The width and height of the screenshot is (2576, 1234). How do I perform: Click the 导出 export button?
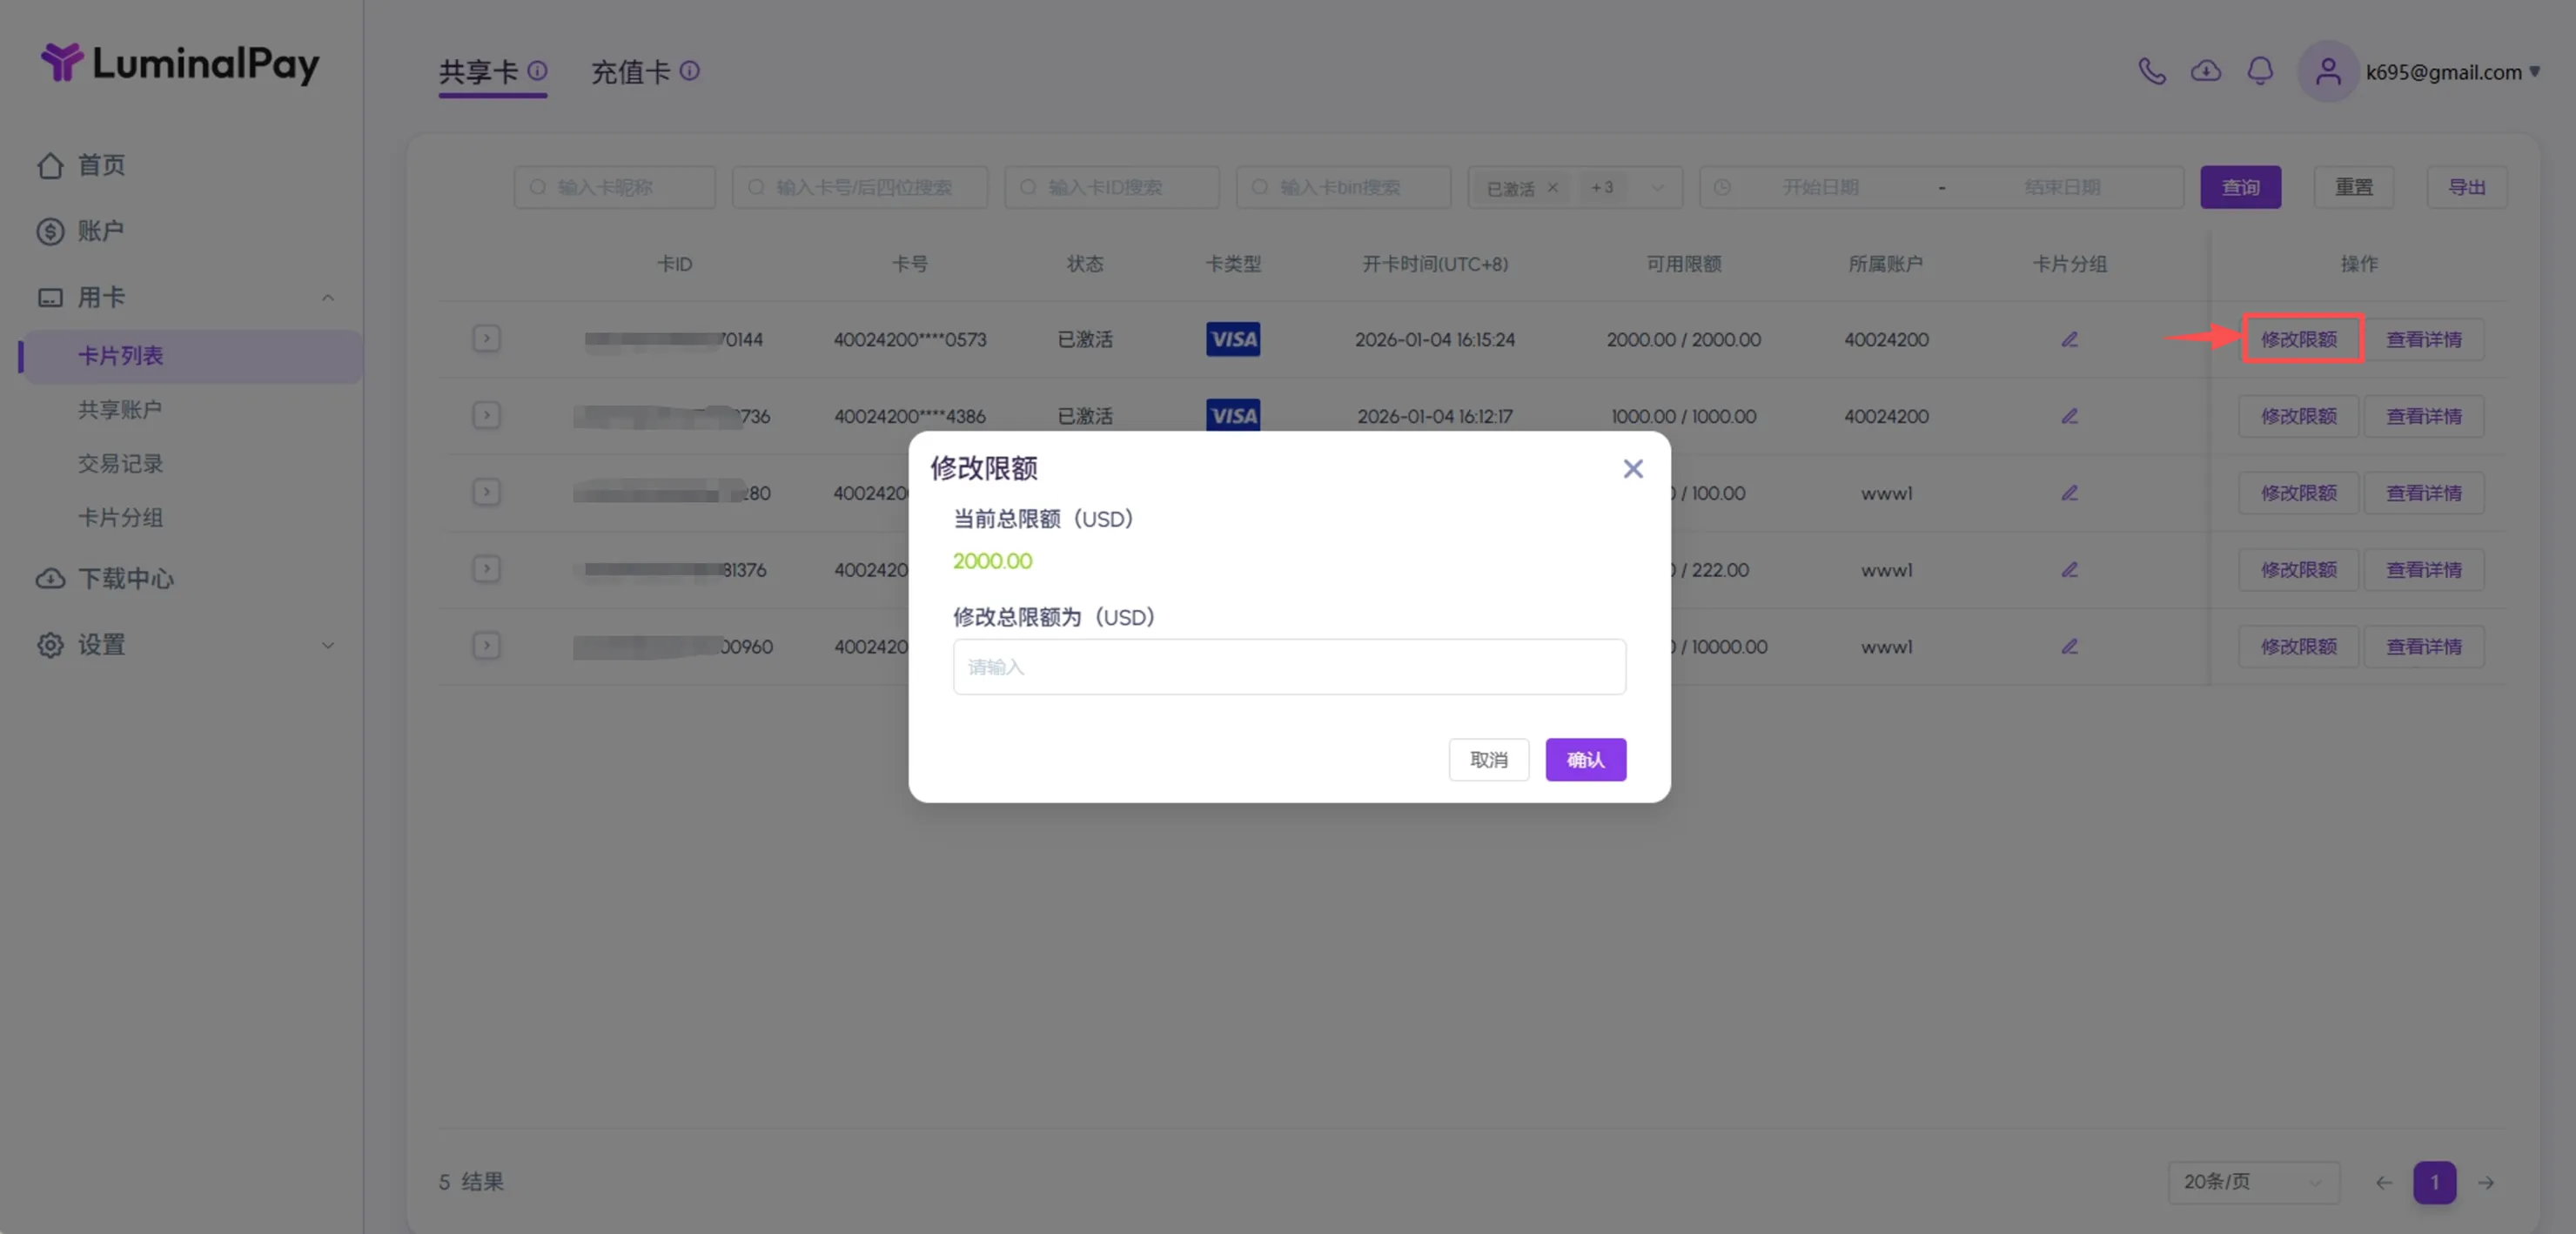pyautogui.click(x=2466, y=187)
